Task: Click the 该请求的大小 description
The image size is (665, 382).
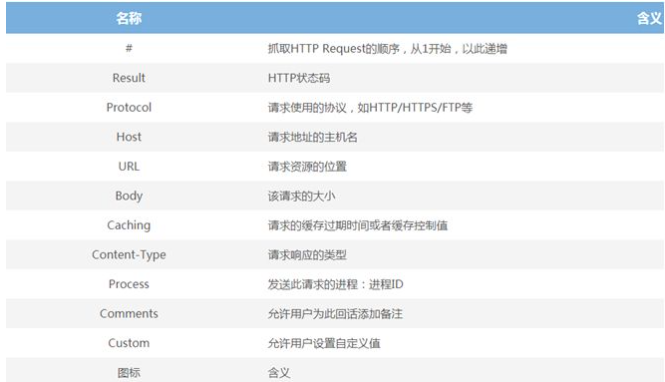Action: [x=302, y=196]
